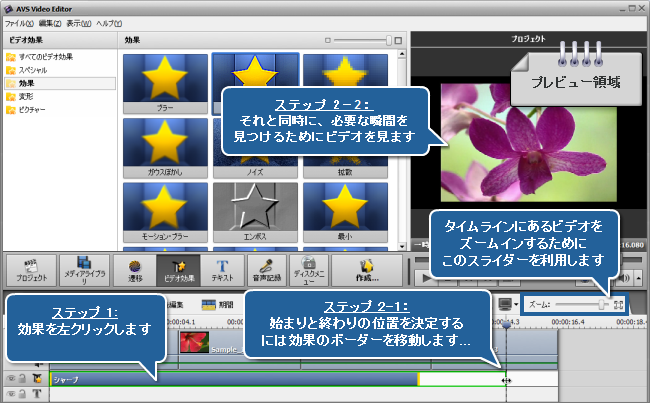
Task: Select the red flower Sample clip thumbnail
Action: (x=194, y=342)
